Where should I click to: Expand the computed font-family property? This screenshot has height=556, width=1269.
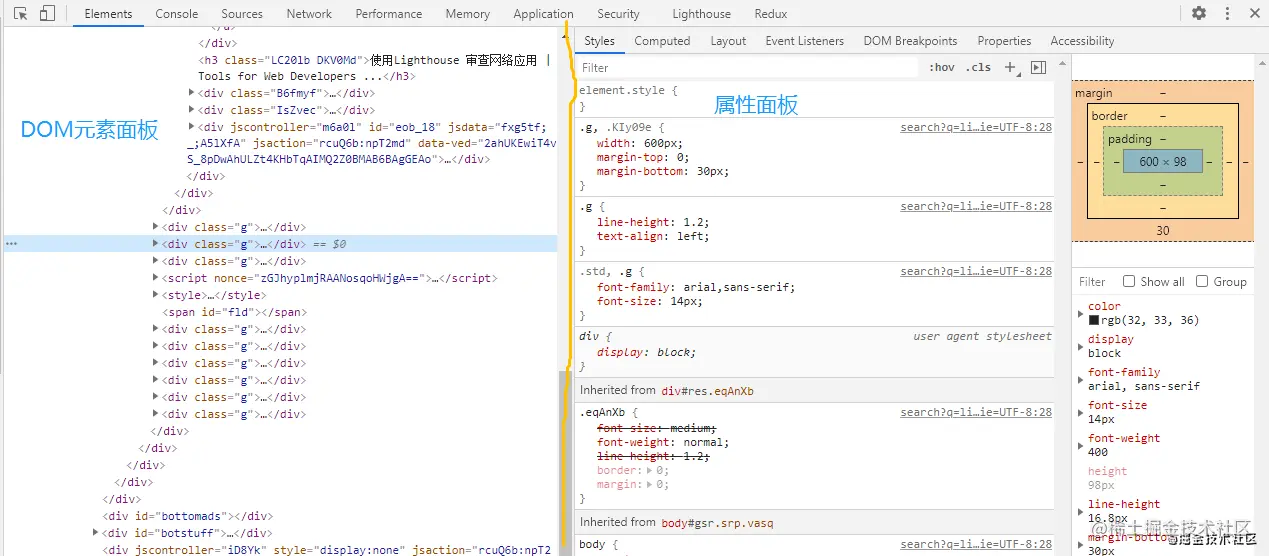1081,379
